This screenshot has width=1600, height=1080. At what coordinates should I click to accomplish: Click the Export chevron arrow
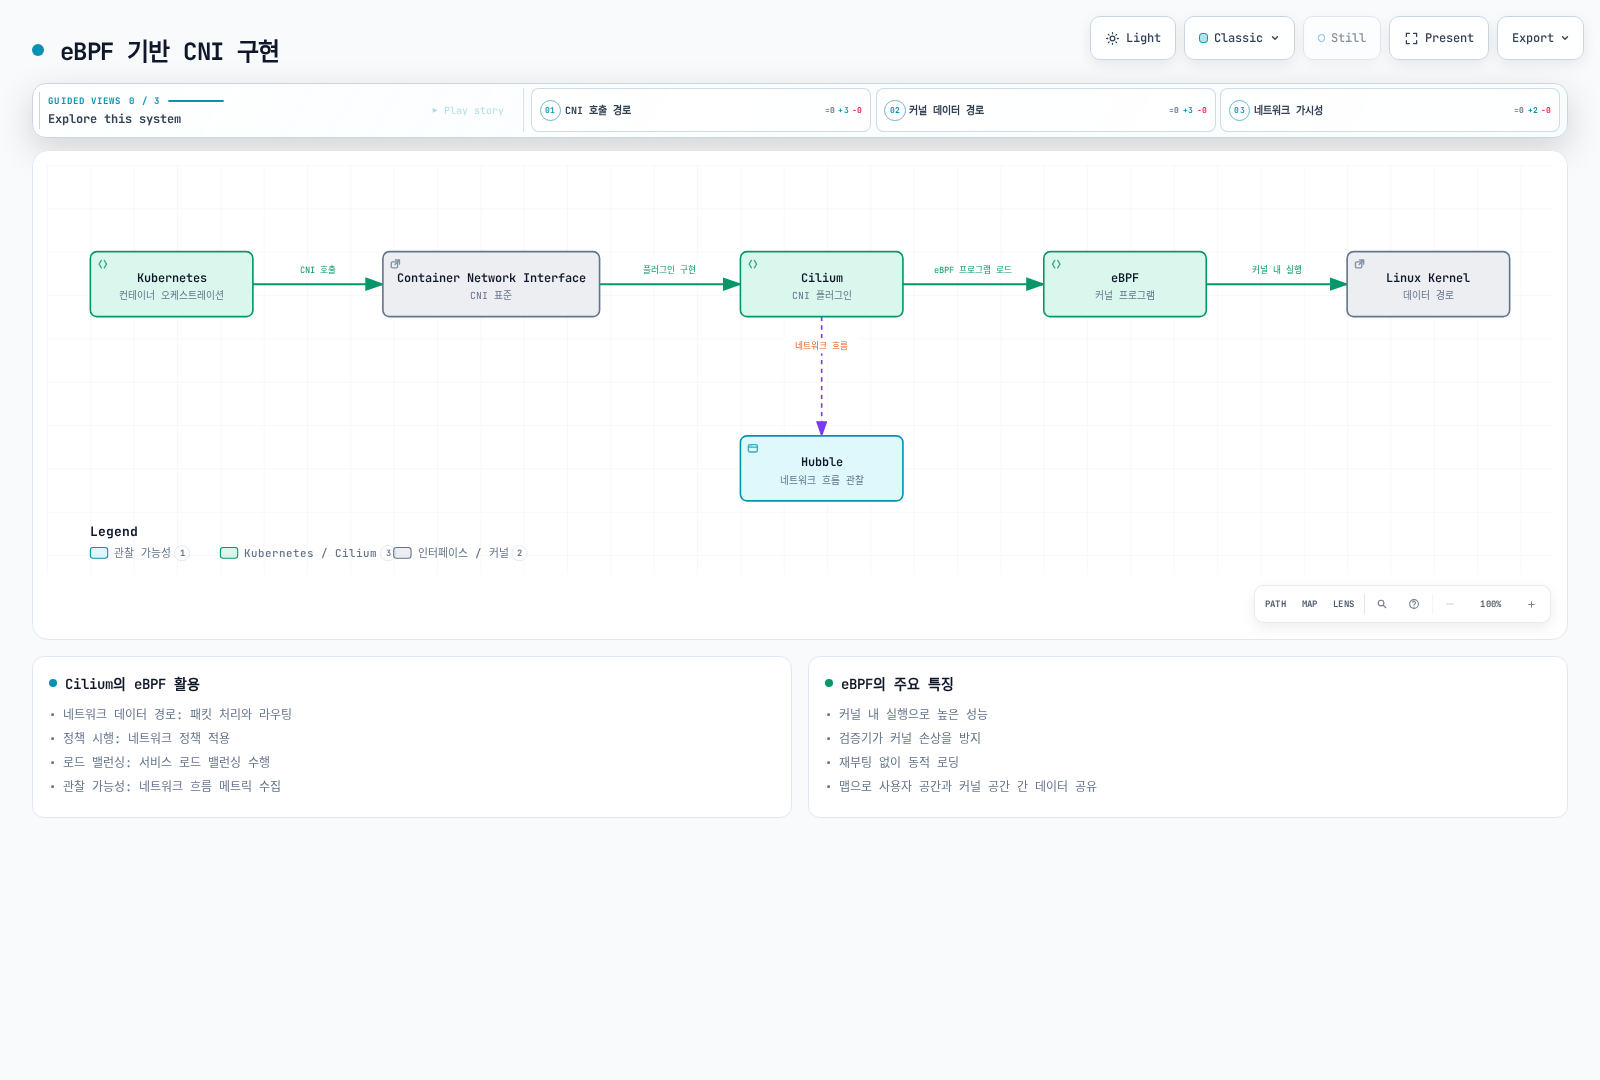coord(1565,38)
